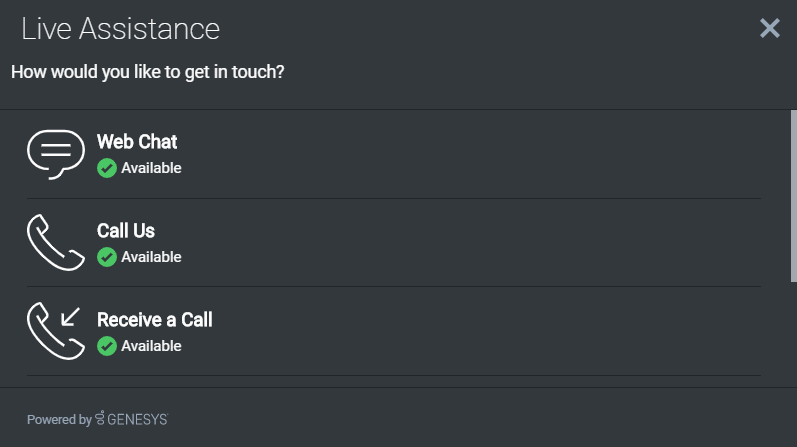This screenshot has width=797, height=447.
Task: Click the Call Us phone handset icon
Action: tap(56, 242)
